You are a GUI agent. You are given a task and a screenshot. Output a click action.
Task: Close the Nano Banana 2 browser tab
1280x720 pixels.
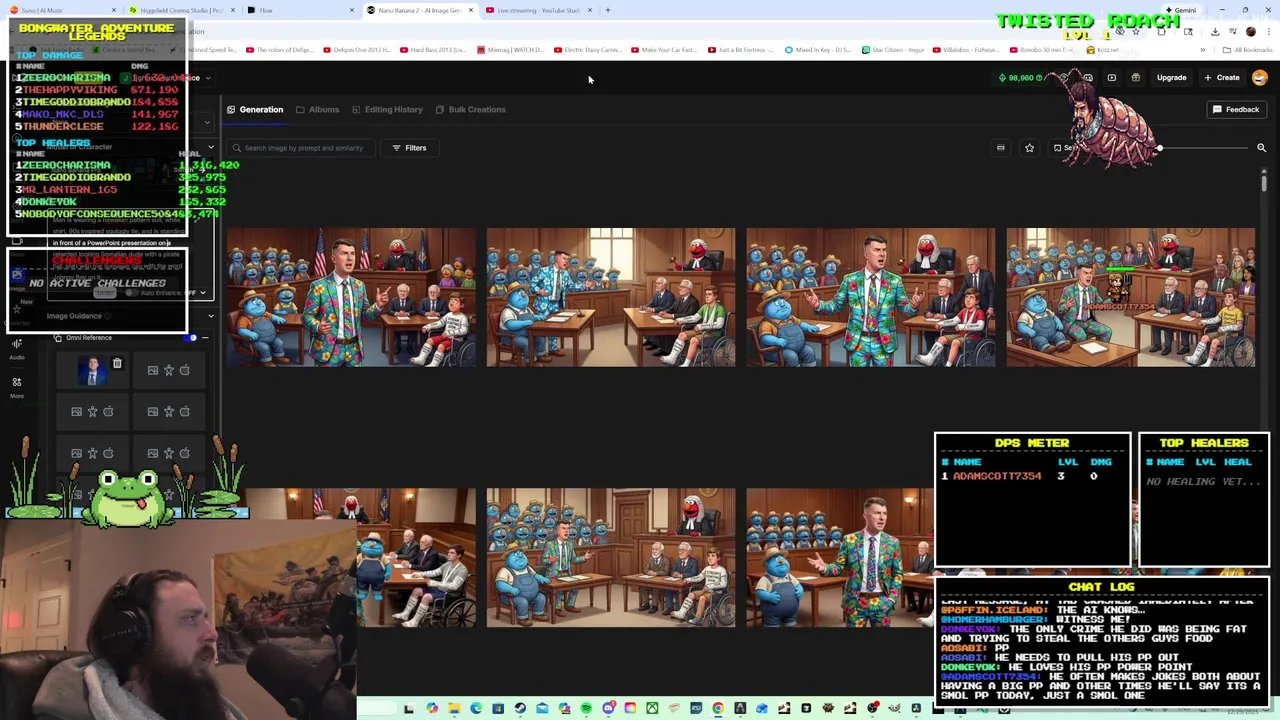coord(470,10)
